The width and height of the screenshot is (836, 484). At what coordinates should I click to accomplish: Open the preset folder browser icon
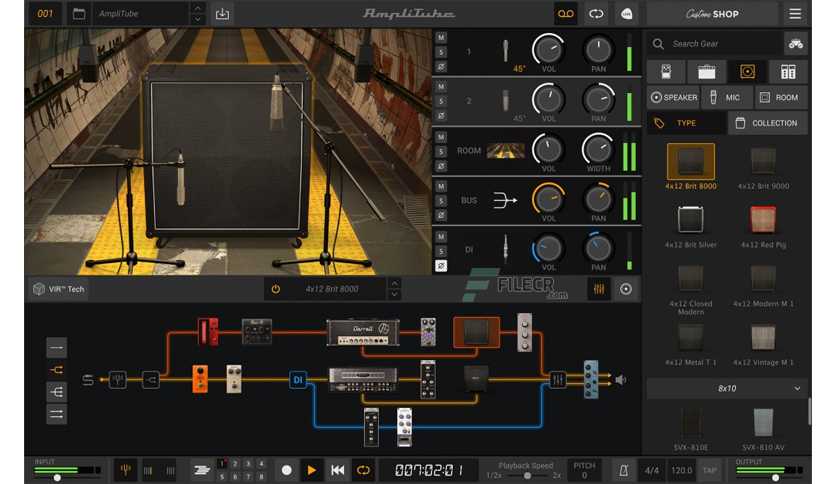pyautogui.click(x=78, y=14)
